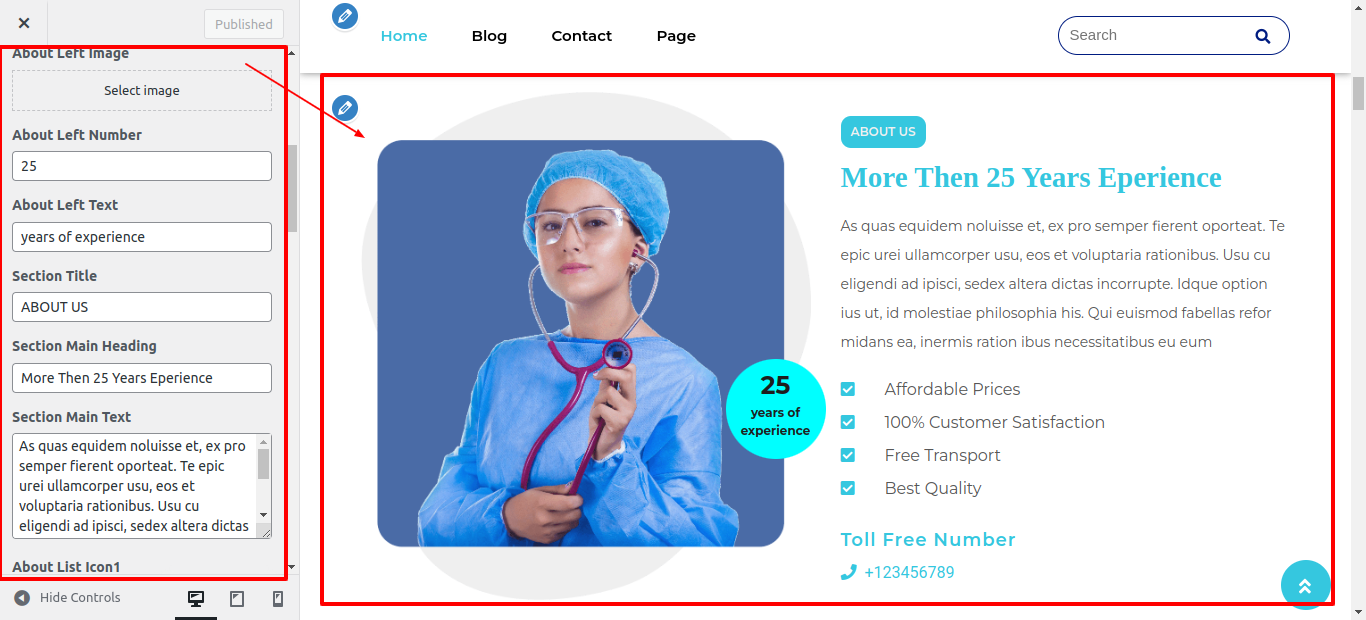Switch to desktop preview icon

click(196, 599)
